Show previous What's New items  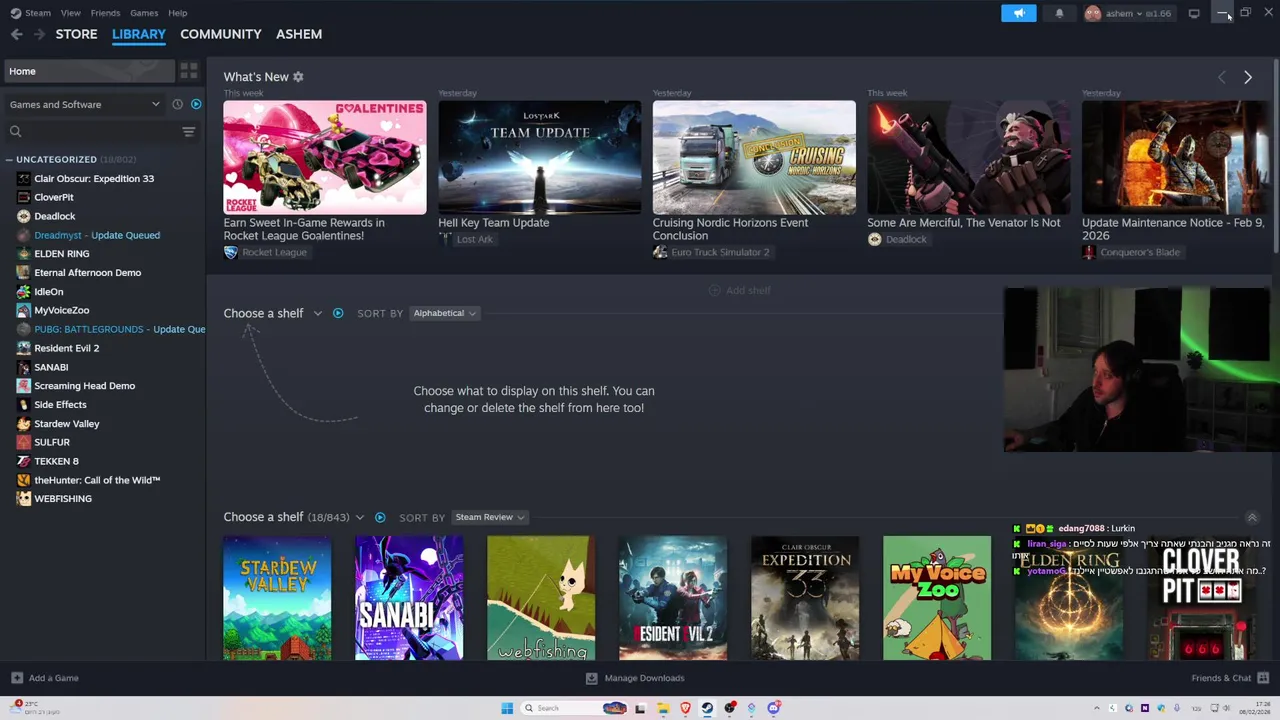point(1221,77)
